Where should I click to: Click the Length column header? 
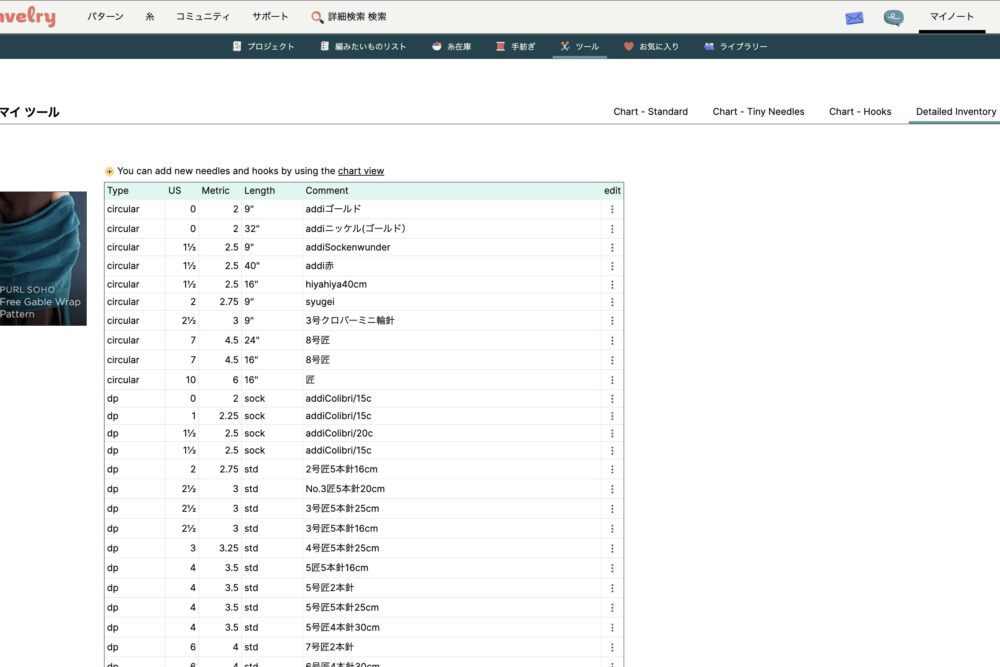[x=260, y=191]
